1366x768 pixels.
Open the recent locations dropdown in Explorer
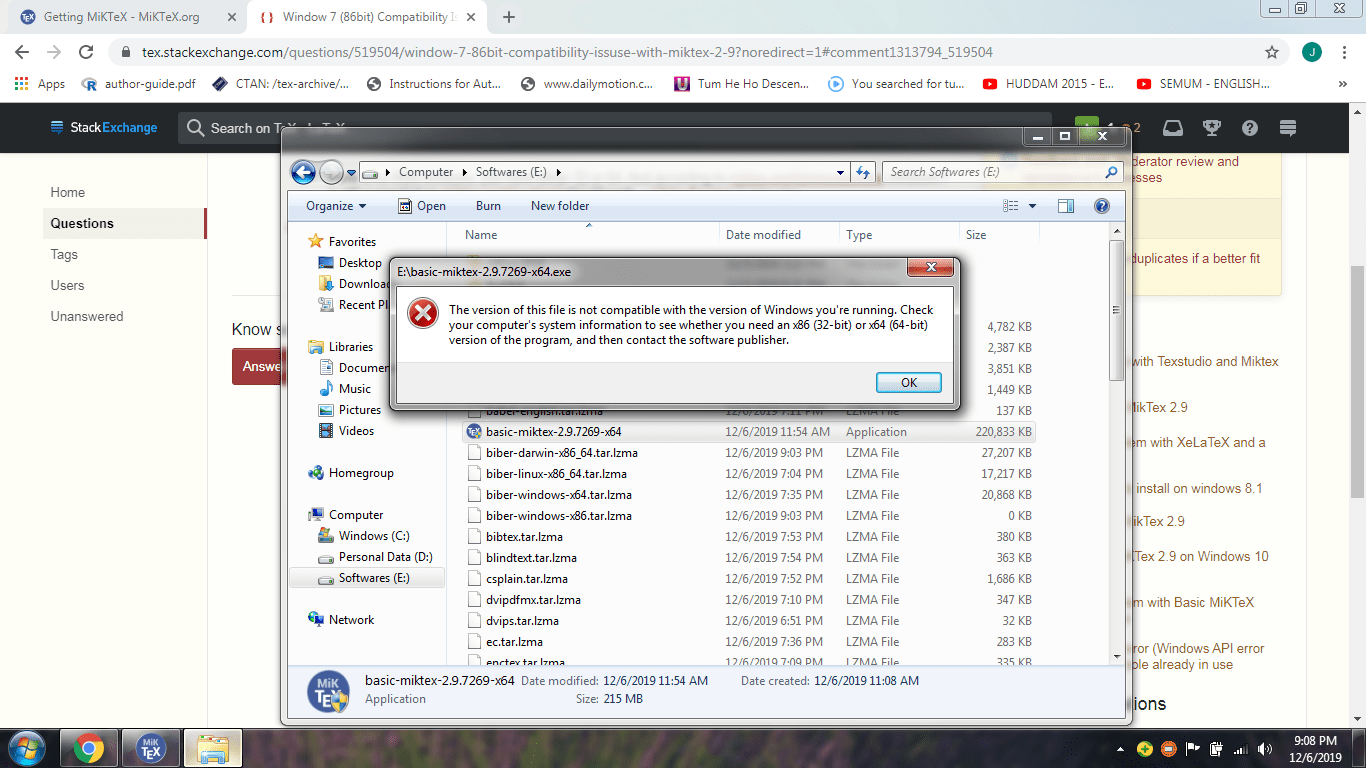coord(351,173)
